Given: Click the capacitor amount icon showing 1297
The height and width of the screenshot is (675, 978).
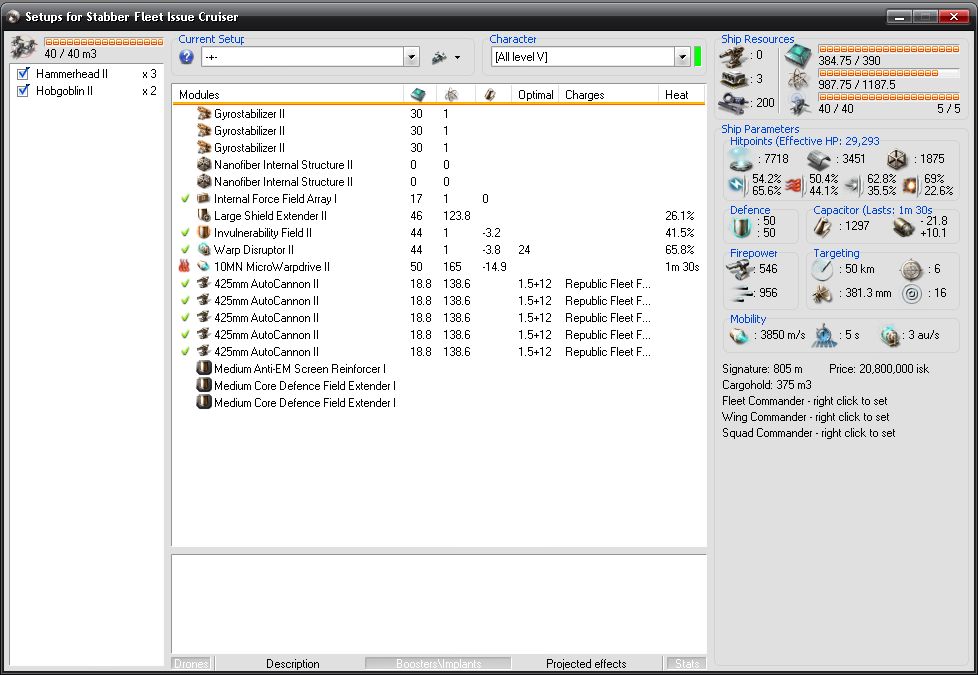Looking at the screenshot, I should point(823,227).
